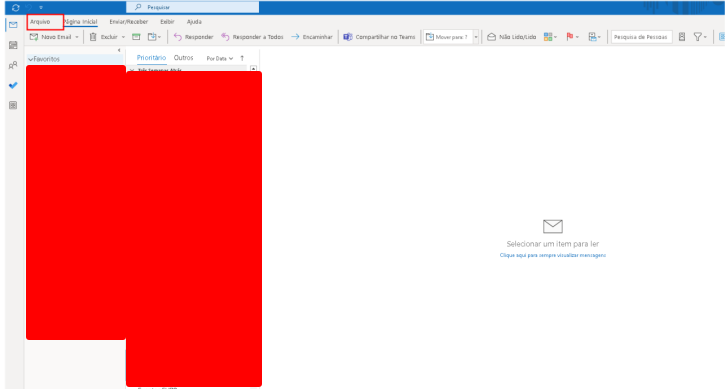This screenshot has height=389, width=725.
Task: Click the Send/Receive sync icon in title bar
Action: [x=15, y=7]
